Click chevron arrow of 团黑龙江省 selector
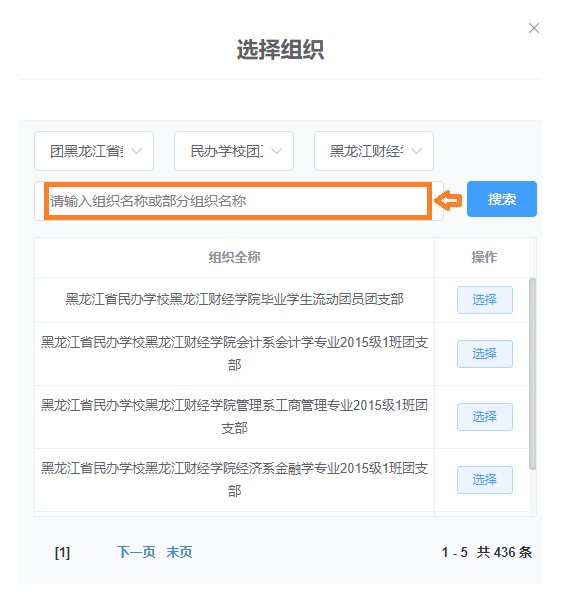The image size is (562, 610). [137, 151]
